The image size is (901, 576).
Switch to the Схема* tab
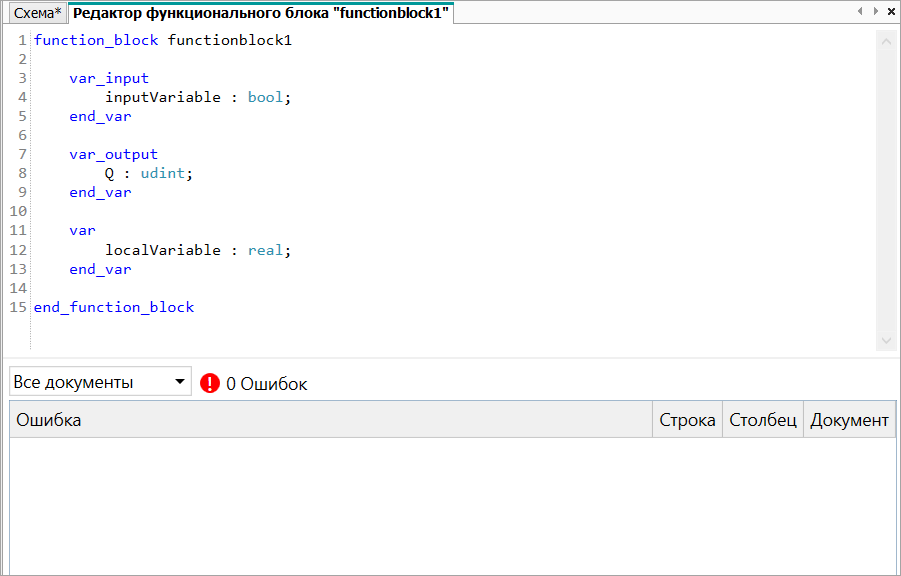pos(38,12)
